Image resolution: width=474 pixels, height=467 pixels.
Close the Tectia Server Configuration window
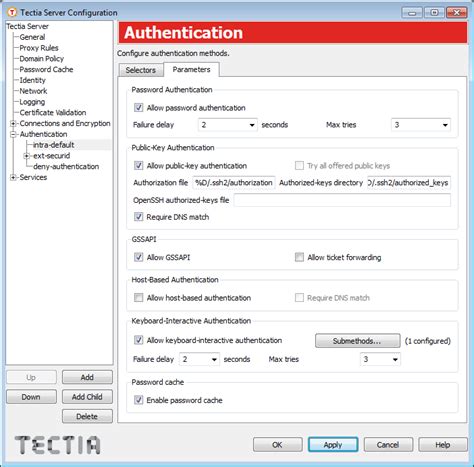click(x=456, y=13)
